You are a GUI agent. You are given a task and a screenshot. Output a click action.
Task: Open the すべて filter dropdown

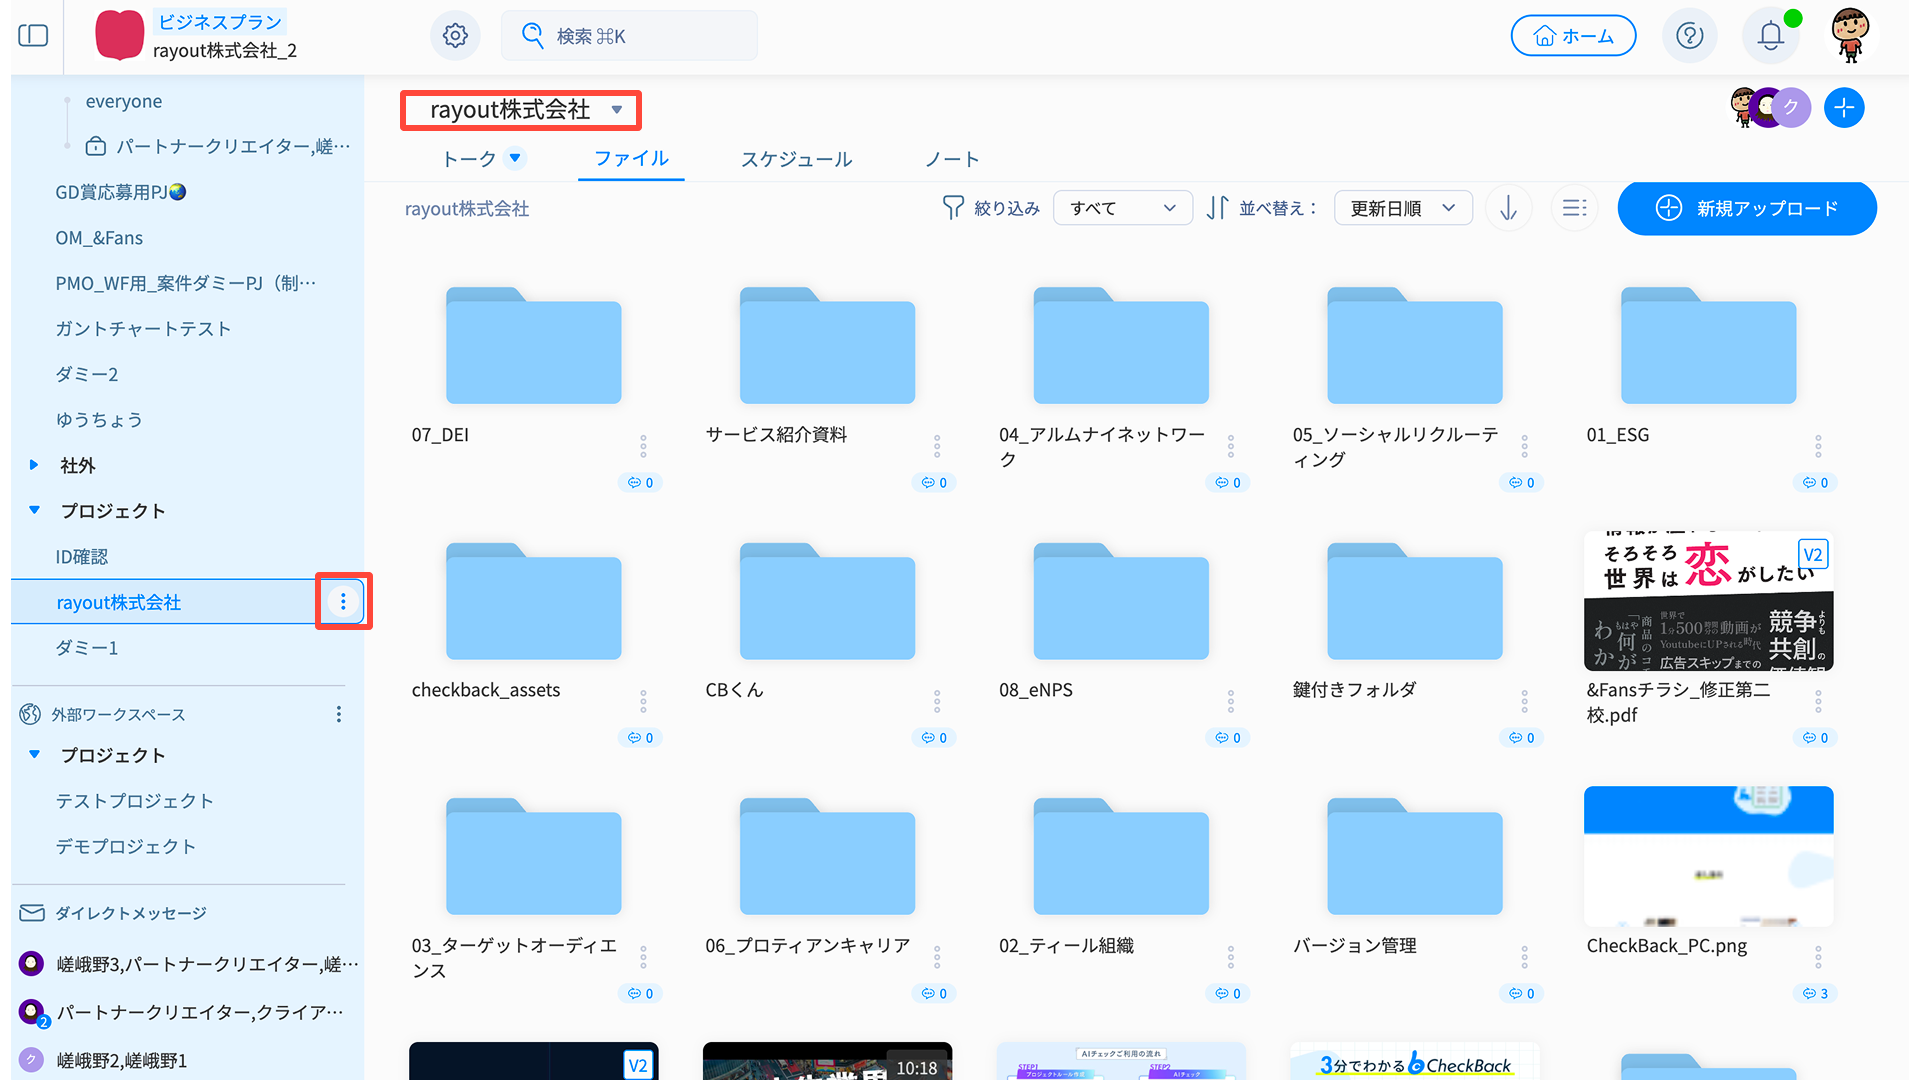point(1122,208)
